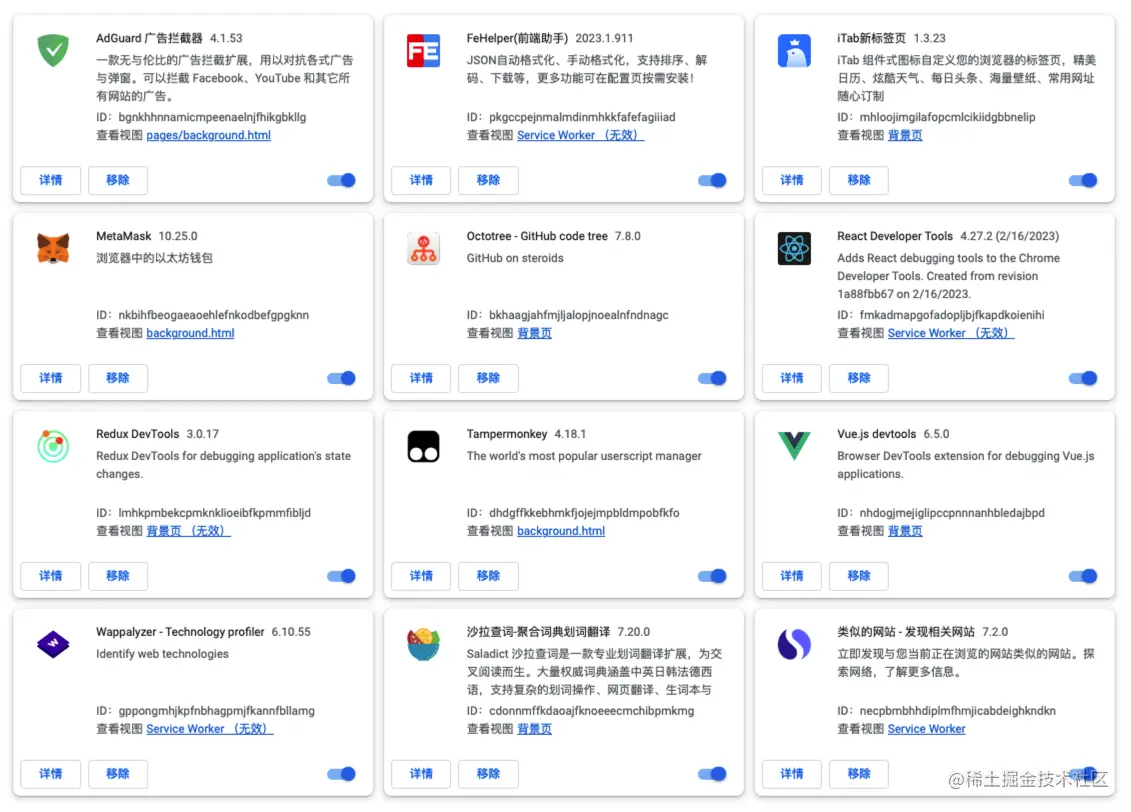
Task: Show Redux DevTools 详情 details
Action: 50,575
